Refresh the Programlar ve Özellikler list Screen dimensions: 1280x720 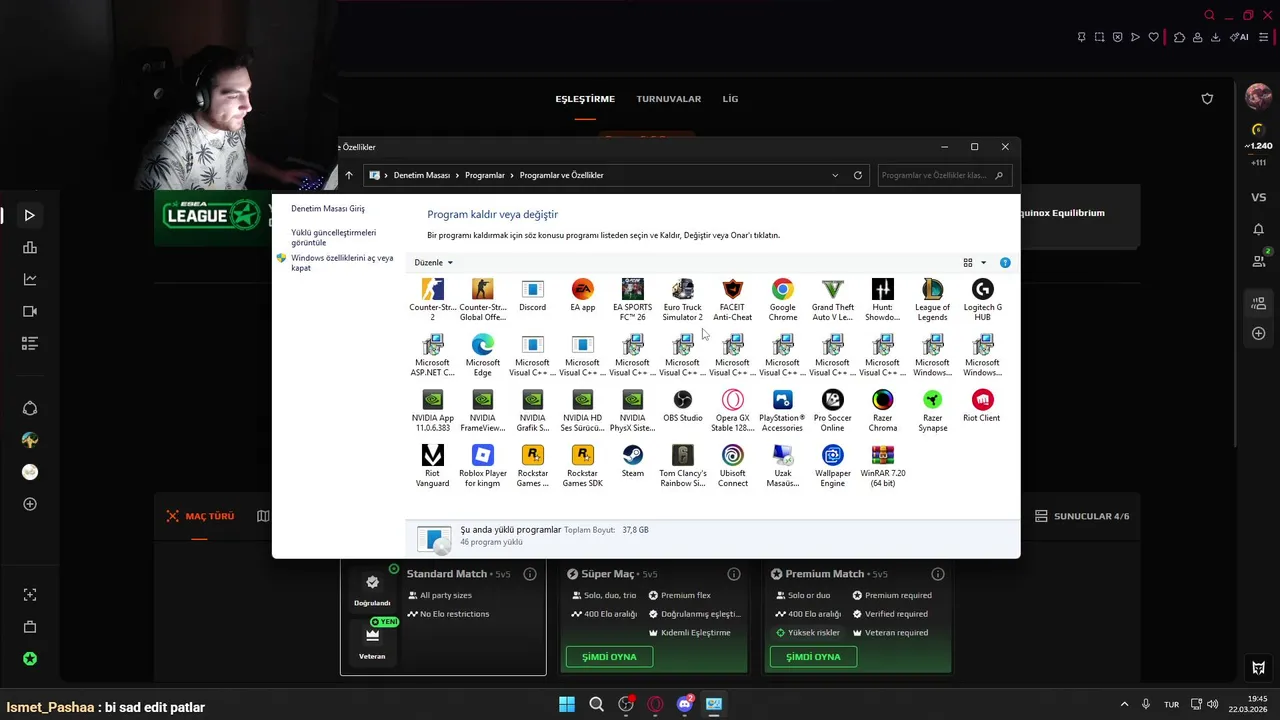pos(857,175)
